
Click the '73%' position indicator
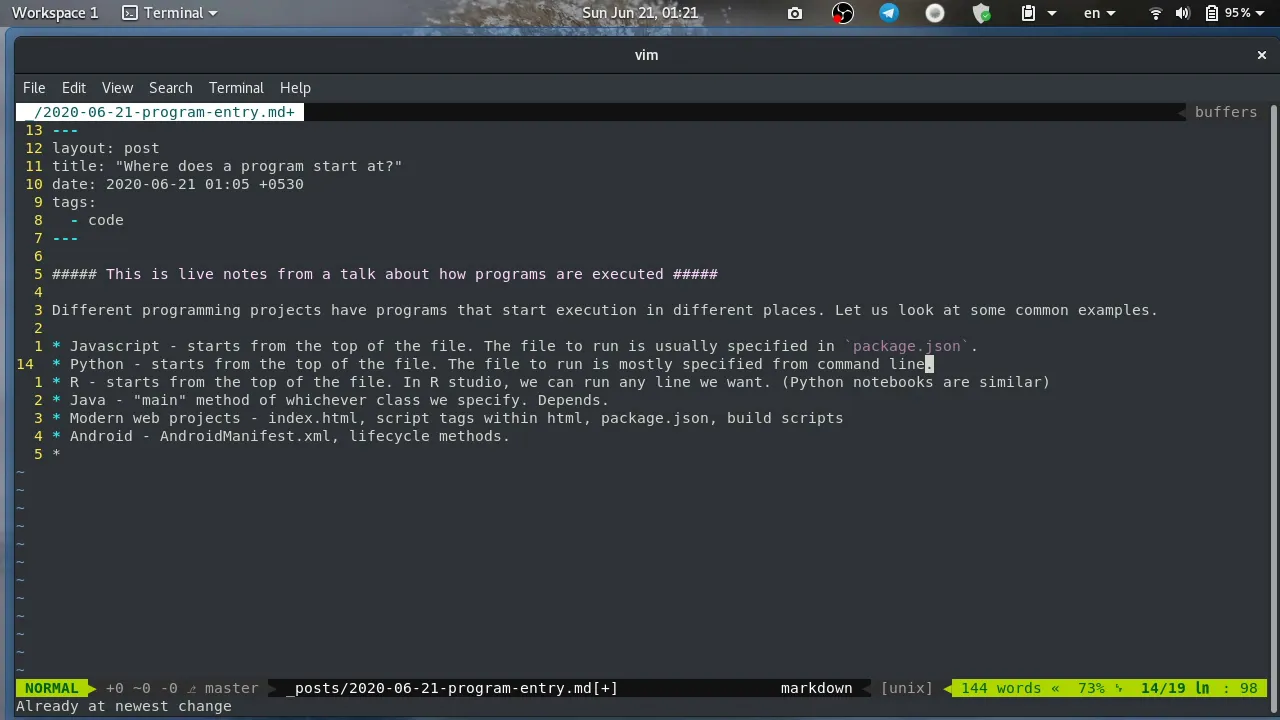1091,688
